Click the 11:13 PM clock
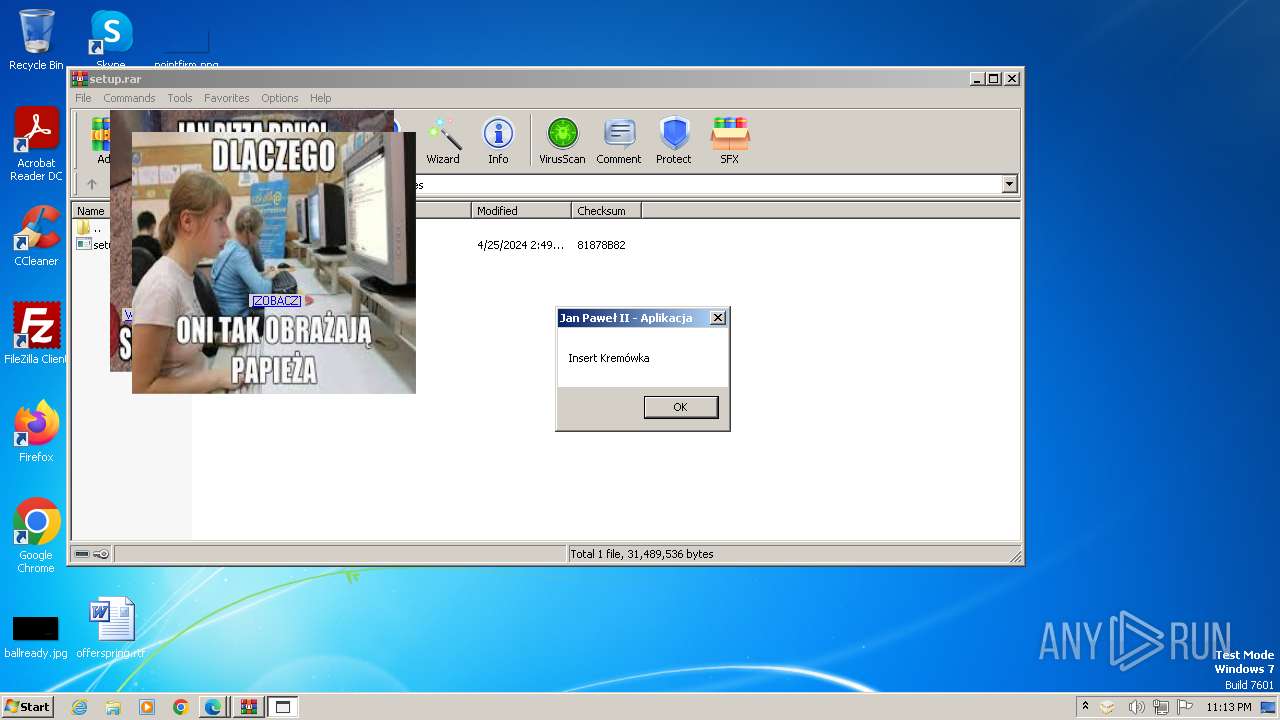Screen dimensions: 1280x720 point(1229,707)
